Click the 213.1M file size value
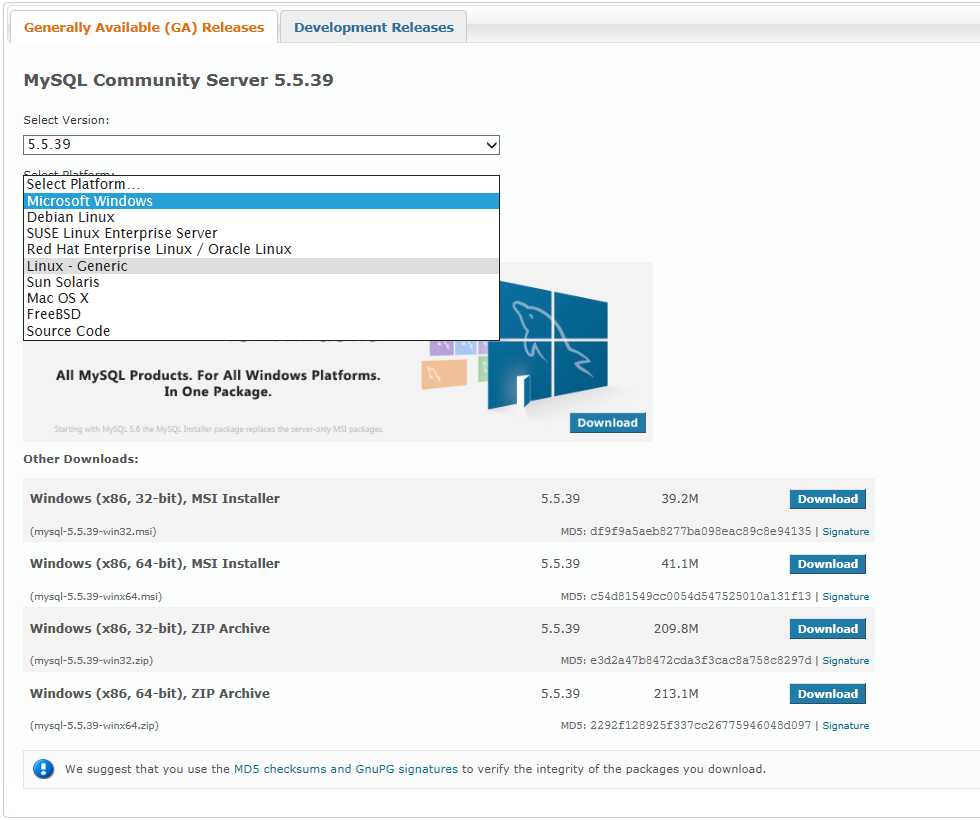 point(676,694)
